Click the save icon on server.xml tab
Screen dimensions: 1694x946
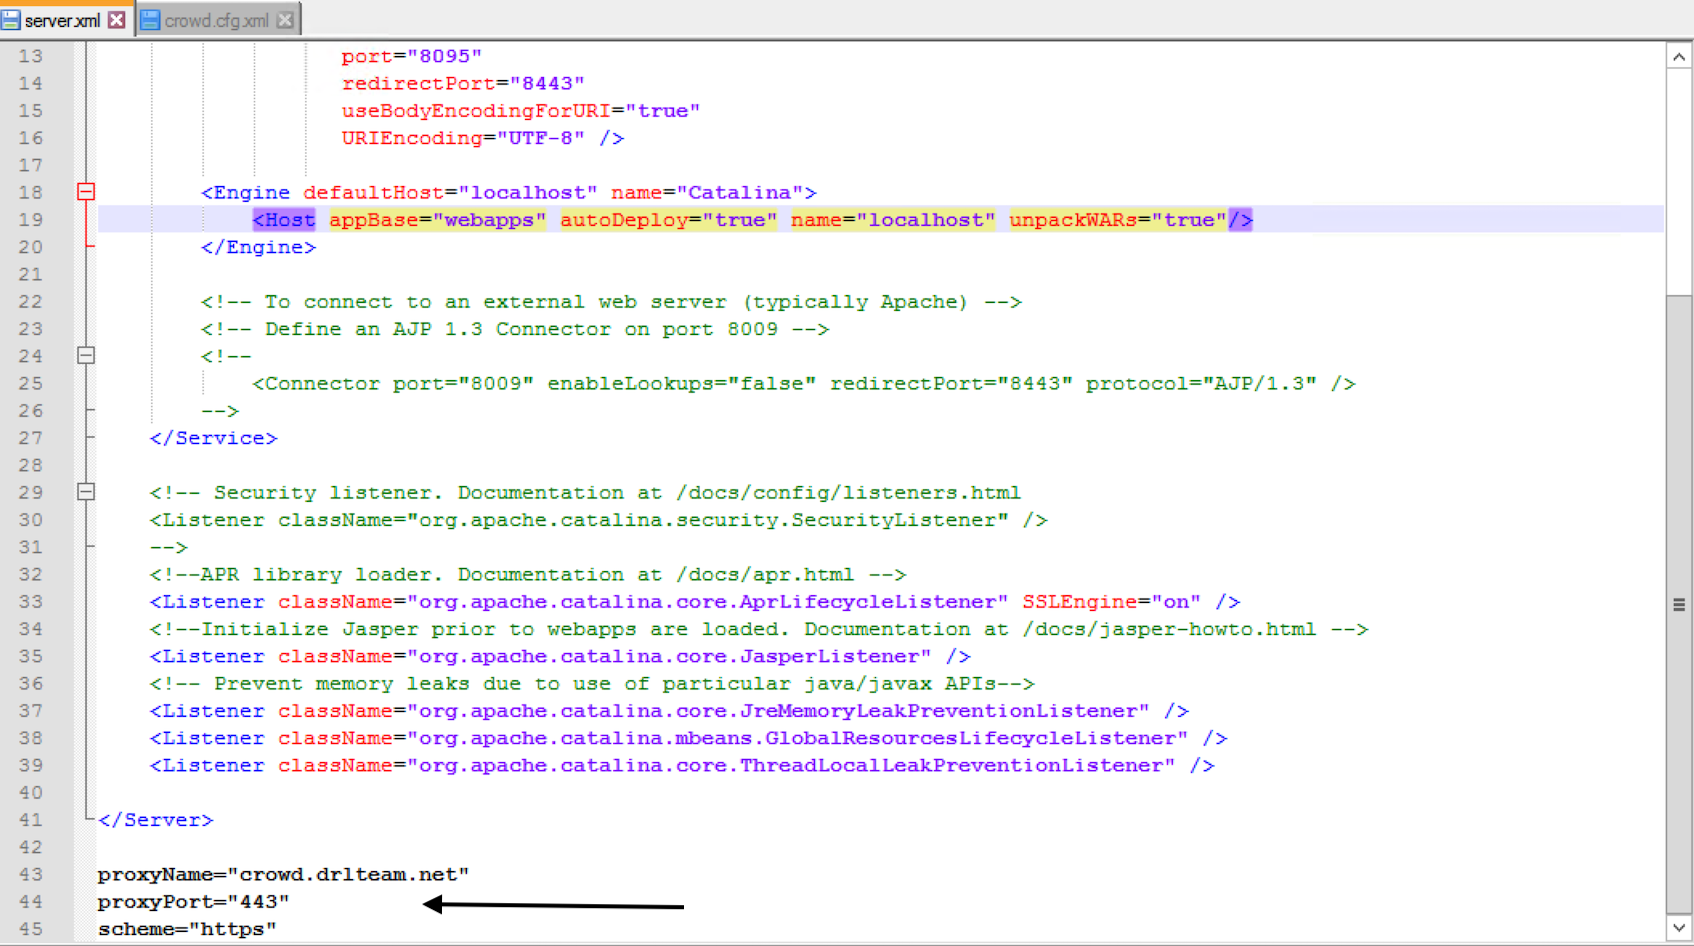(x=11, y=20)
